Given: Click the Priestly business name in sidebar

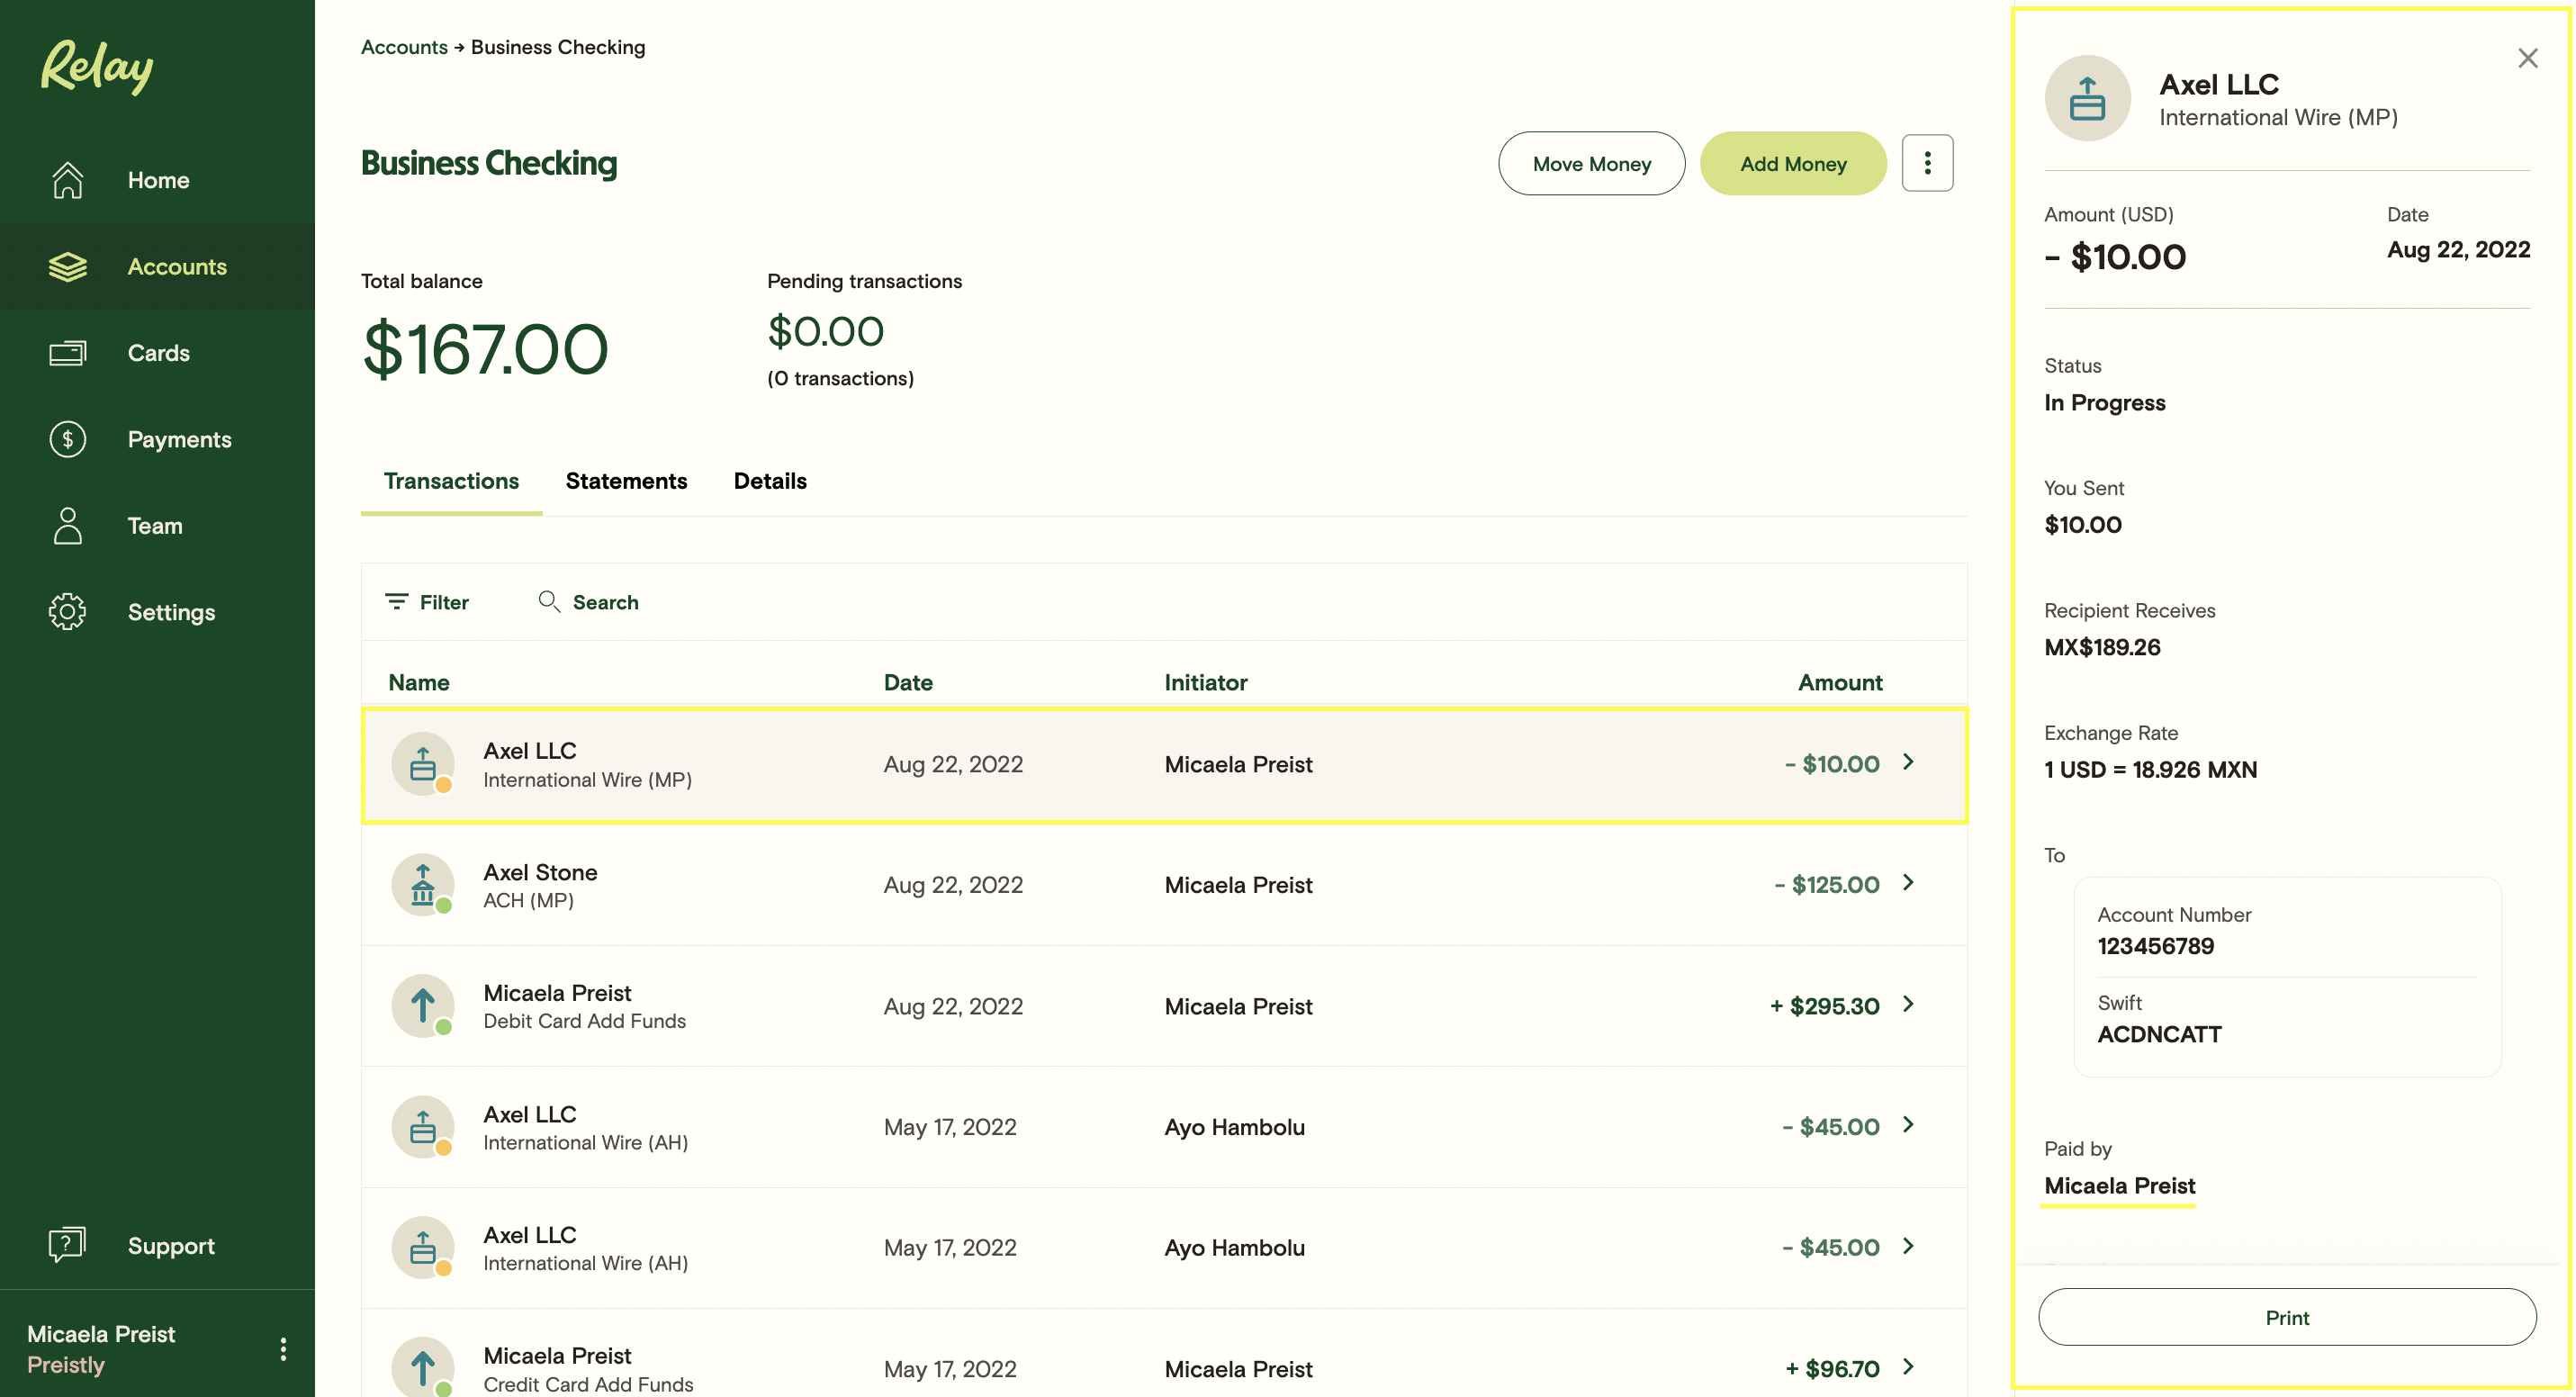Looking at the screenshot, I should (66, 1365).
